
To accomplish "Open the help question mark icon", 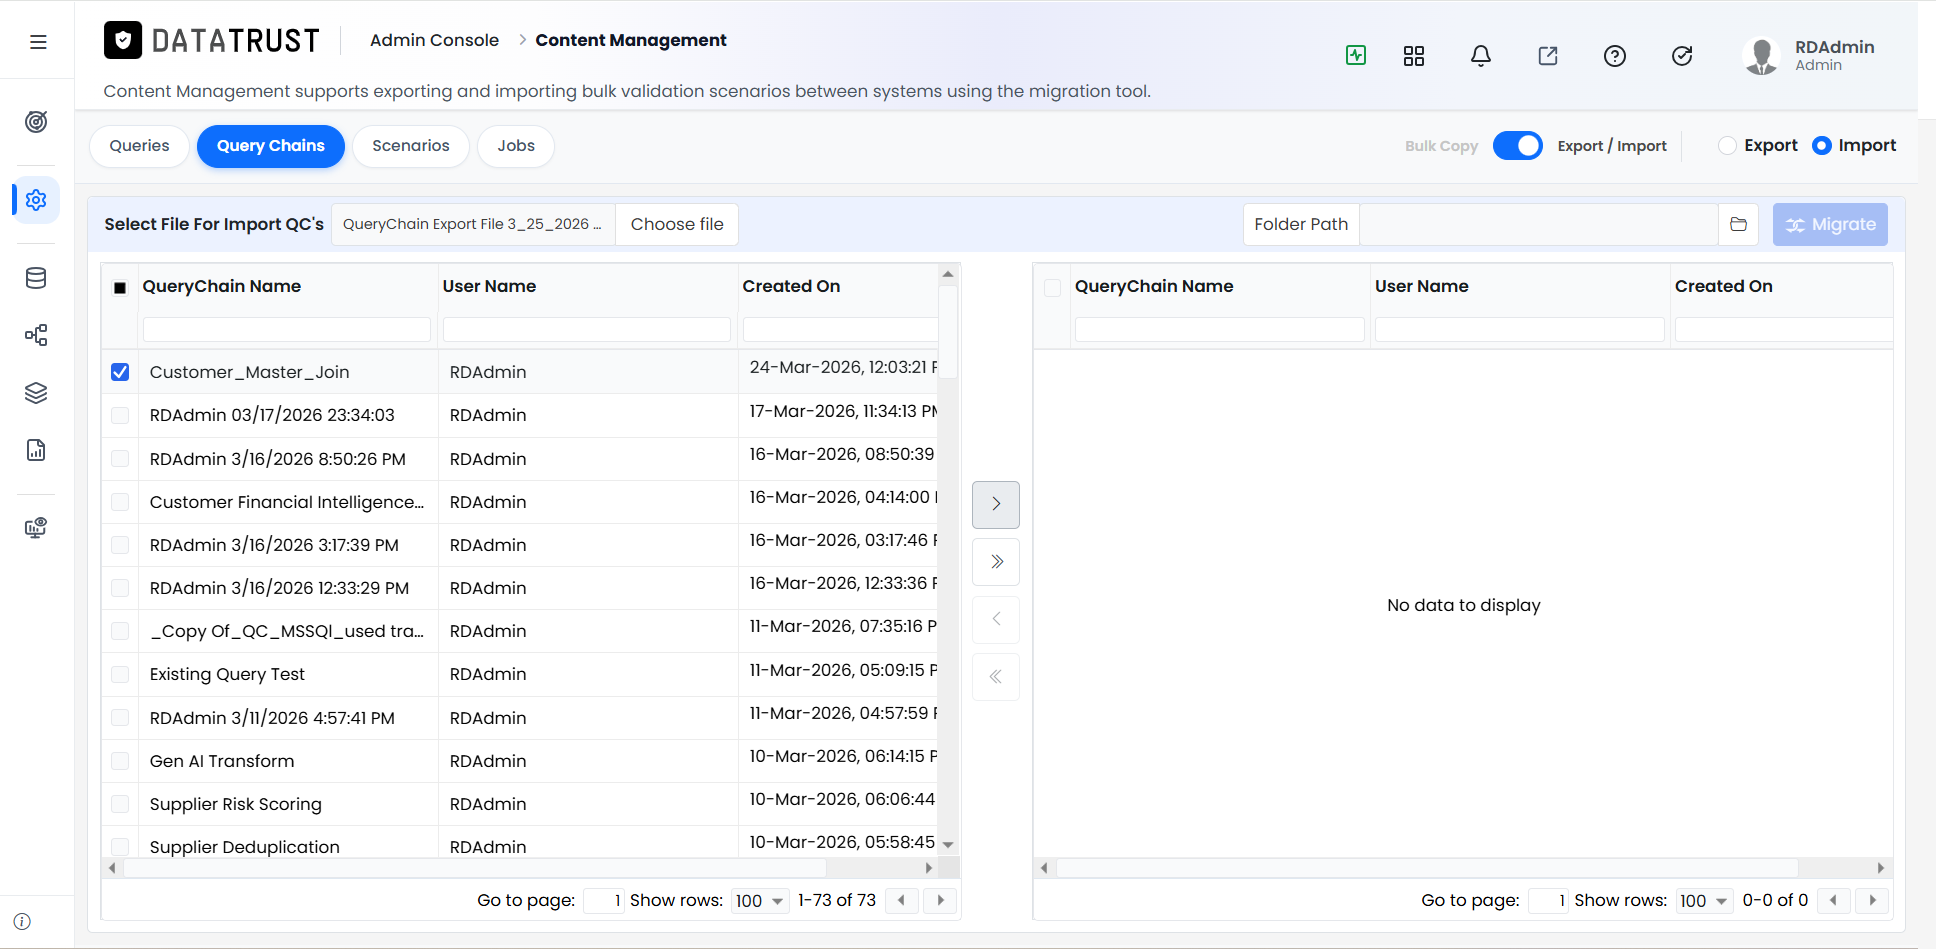I will coord(1615,56).
